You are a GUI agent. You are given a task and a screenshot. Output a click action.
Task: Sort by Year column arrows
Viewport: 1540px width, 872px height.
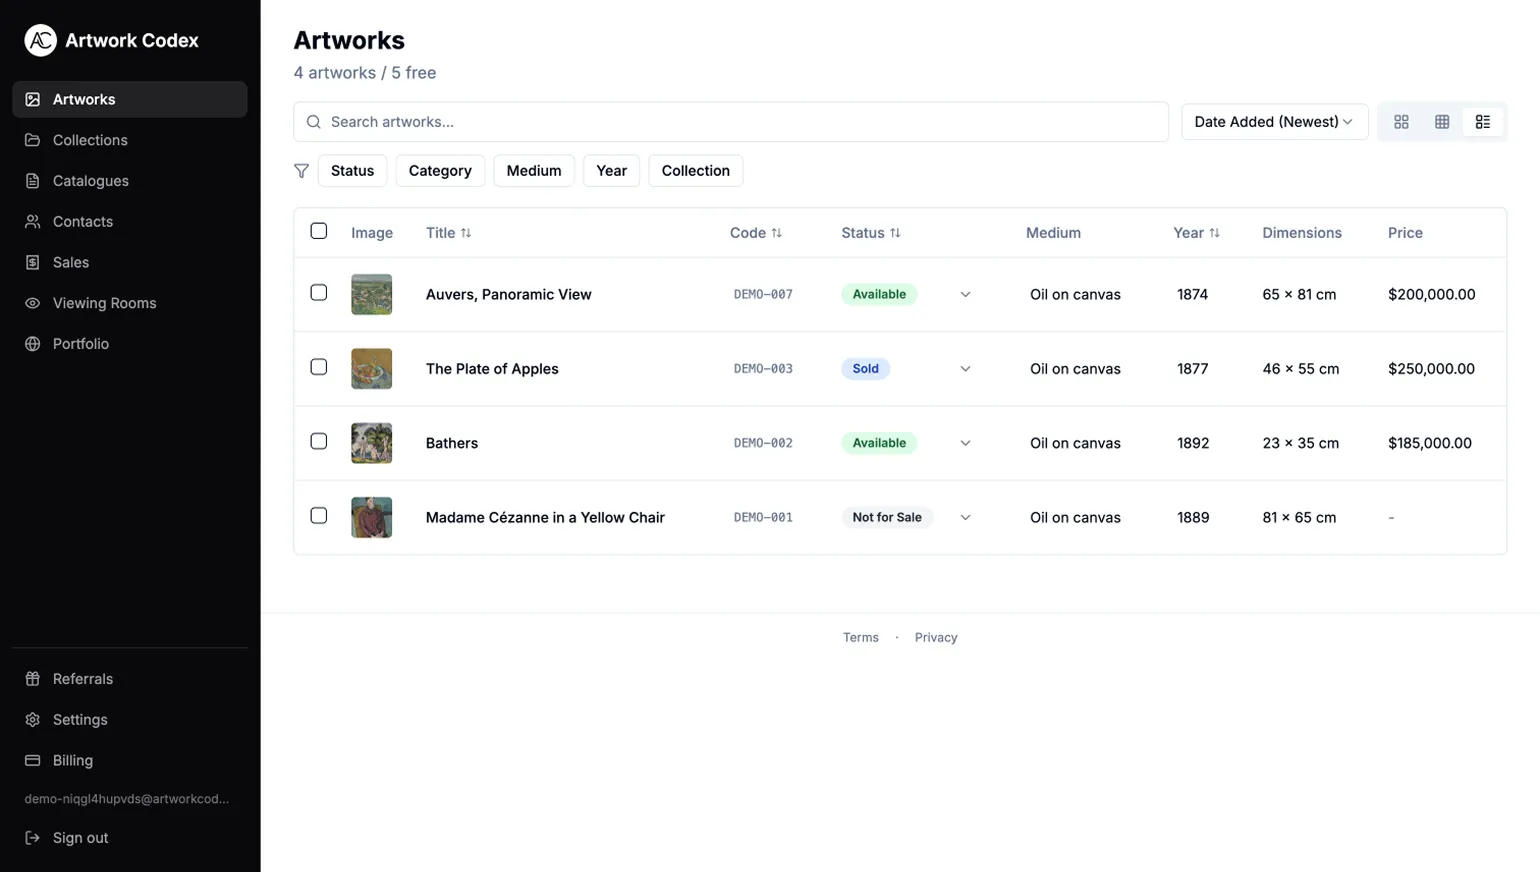click(1215, 233)
